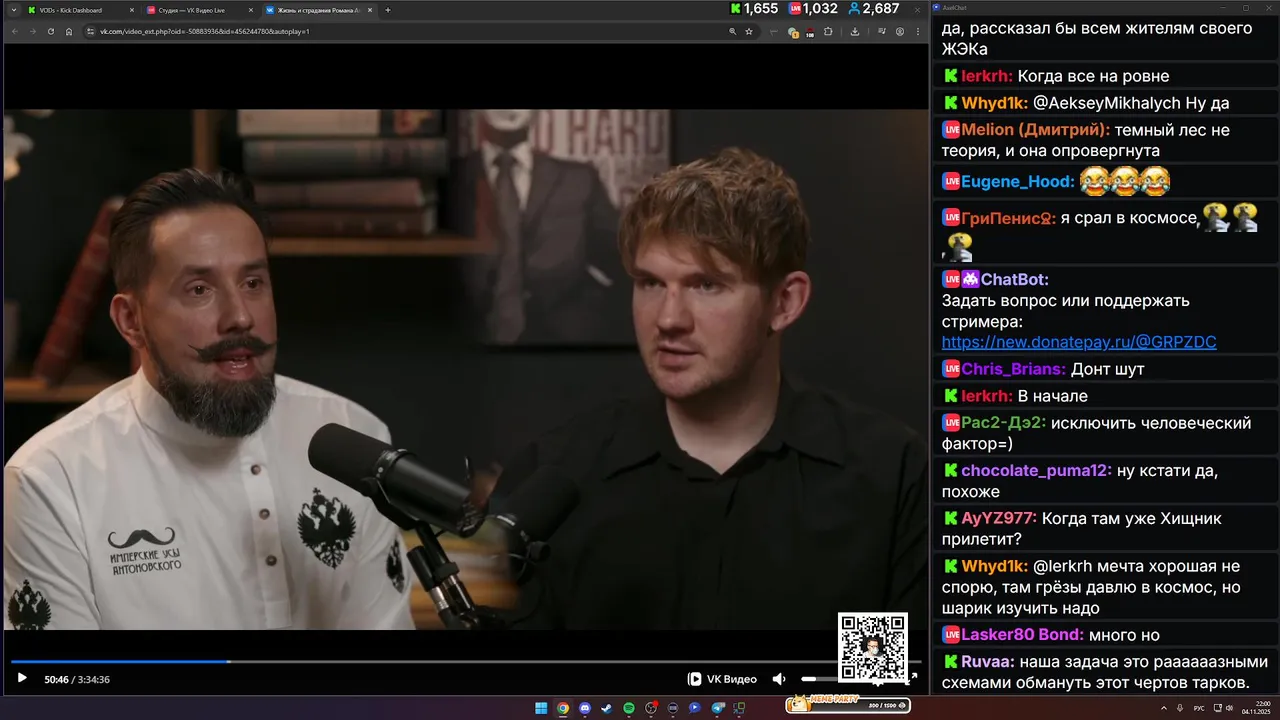The width and height of the screenshot is (1280, 720).
Task: Go back in browser history
Action: [14, 31]
